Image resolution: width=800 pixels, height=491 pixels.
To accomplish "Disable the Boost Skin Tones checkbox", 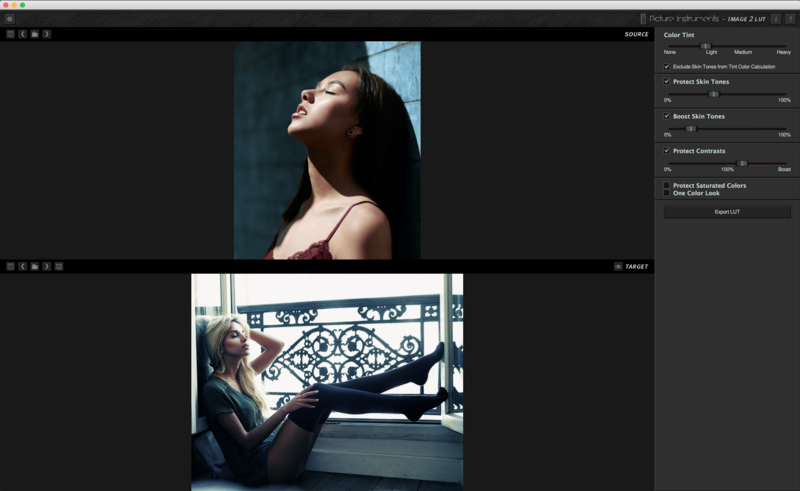I will pos(666,116).
